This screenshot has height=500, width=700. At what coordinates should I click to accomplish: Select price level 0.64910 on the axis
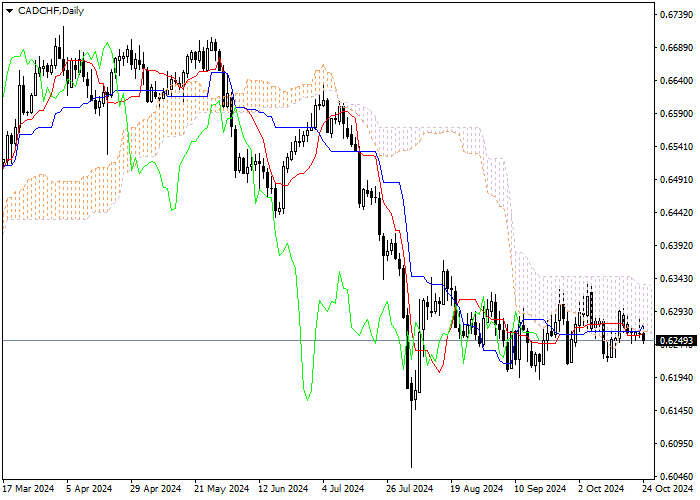pos(677,179)
